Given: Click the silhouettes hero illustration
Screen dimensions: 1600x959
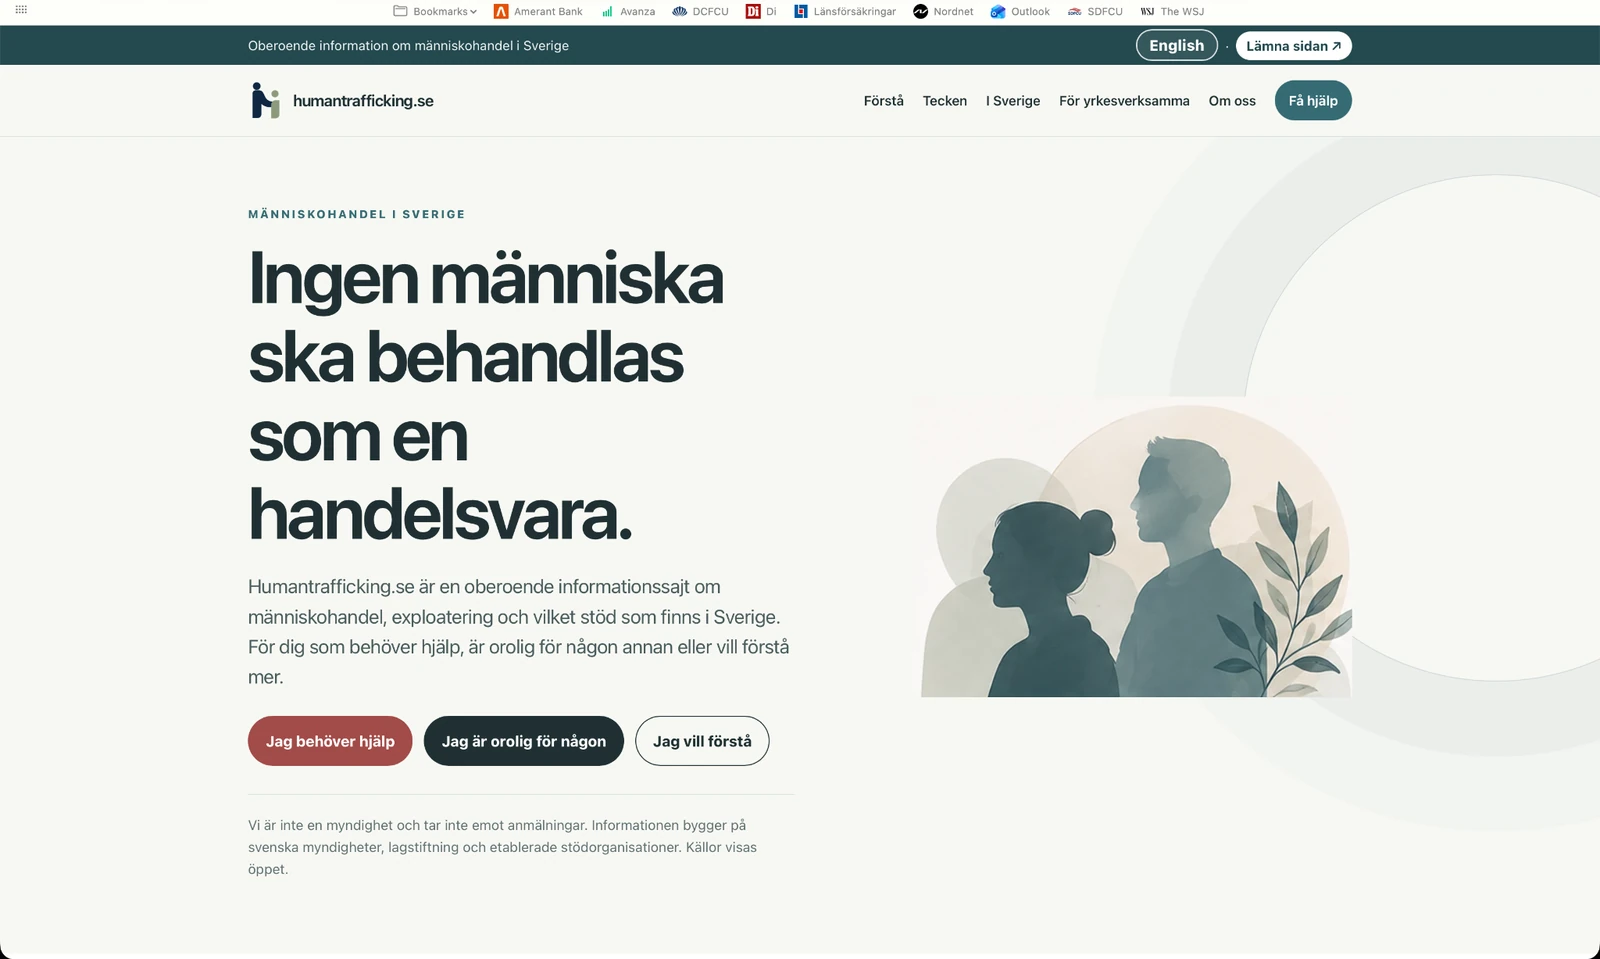Looking at the screenshot, I should 1136,548.
